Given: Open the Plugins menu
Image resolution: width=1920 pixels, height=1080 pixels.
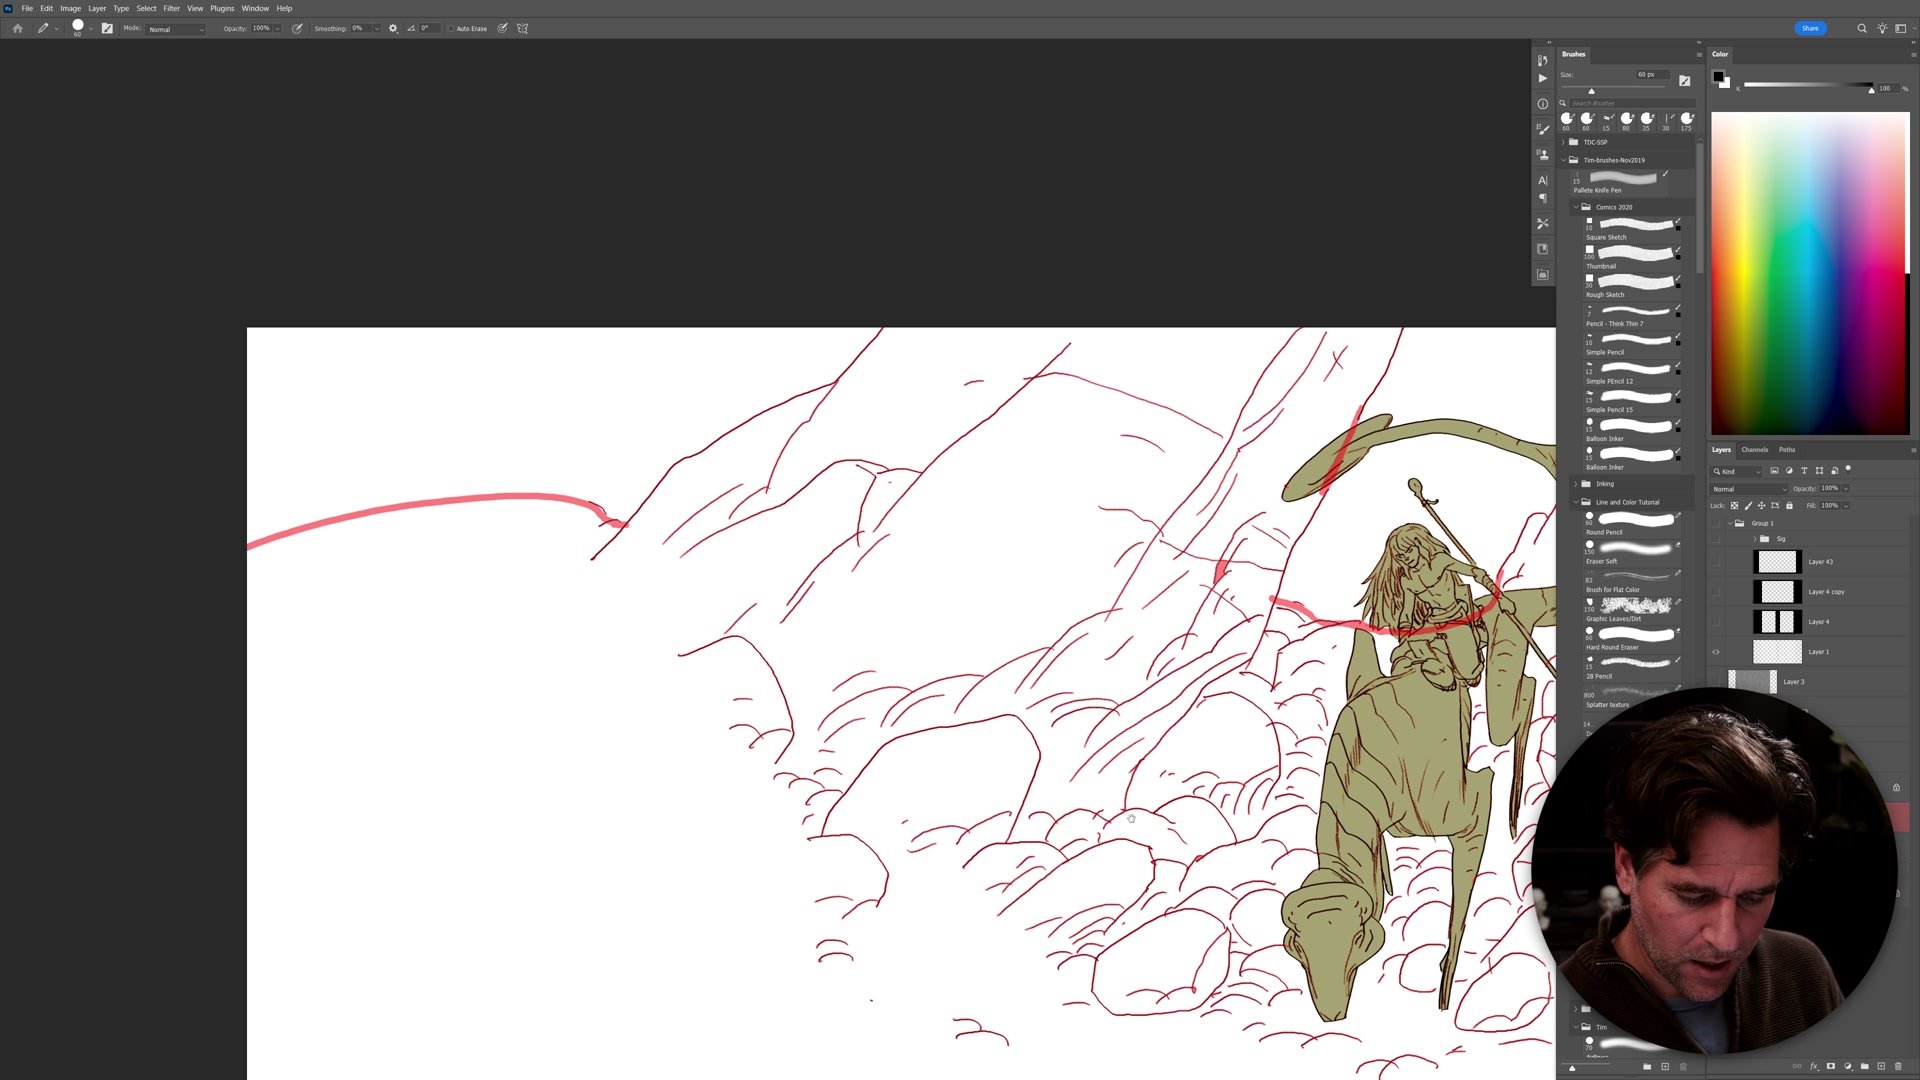Looking at the screenshot, I should [x=222, y=8].
